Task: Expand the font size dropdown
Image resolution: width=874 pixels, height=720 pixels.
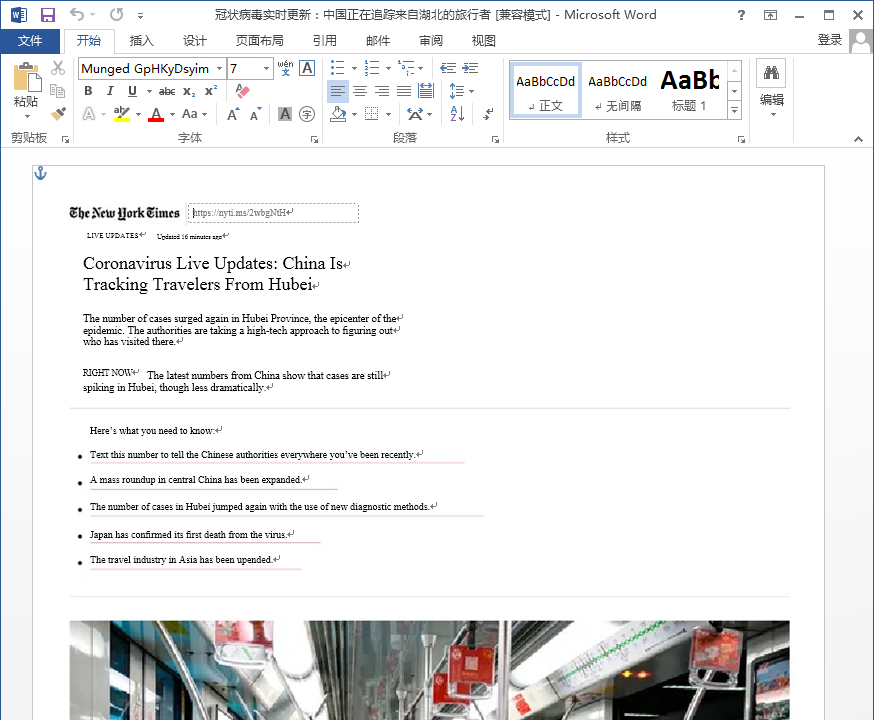Action: point(266,69)
